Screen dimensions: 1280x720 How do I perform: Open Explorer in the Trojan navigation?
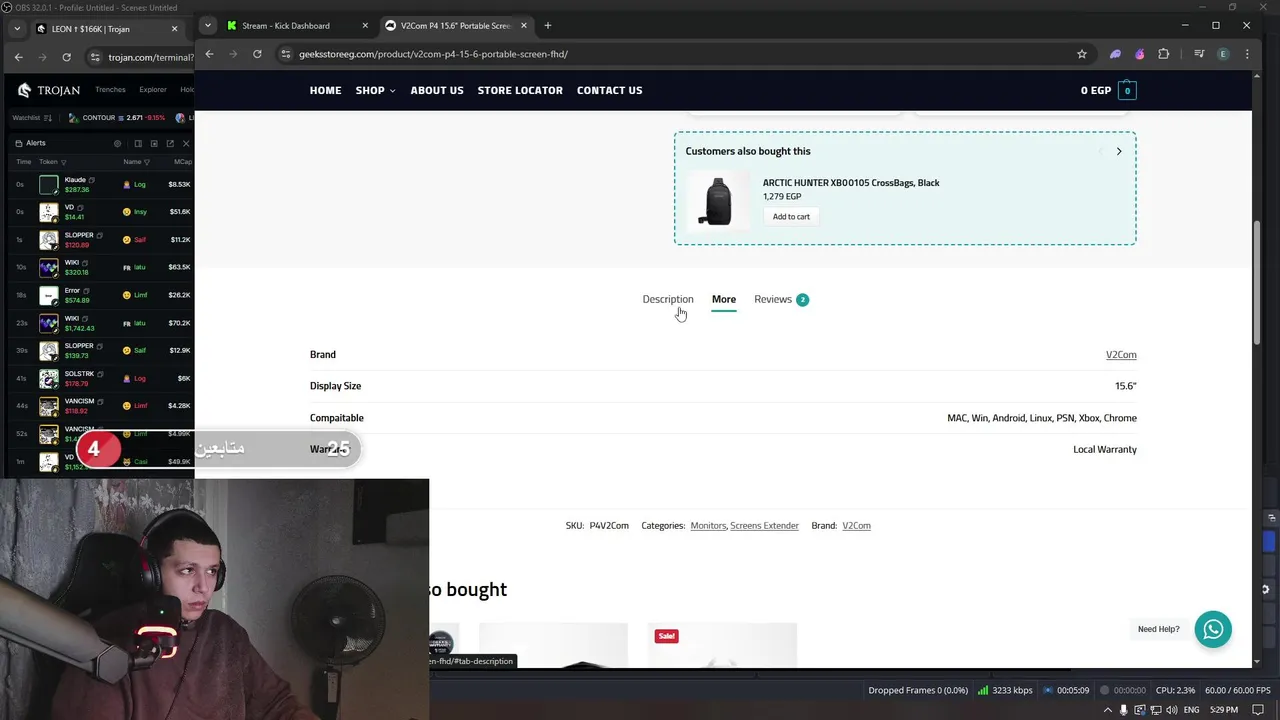point(153,90)
